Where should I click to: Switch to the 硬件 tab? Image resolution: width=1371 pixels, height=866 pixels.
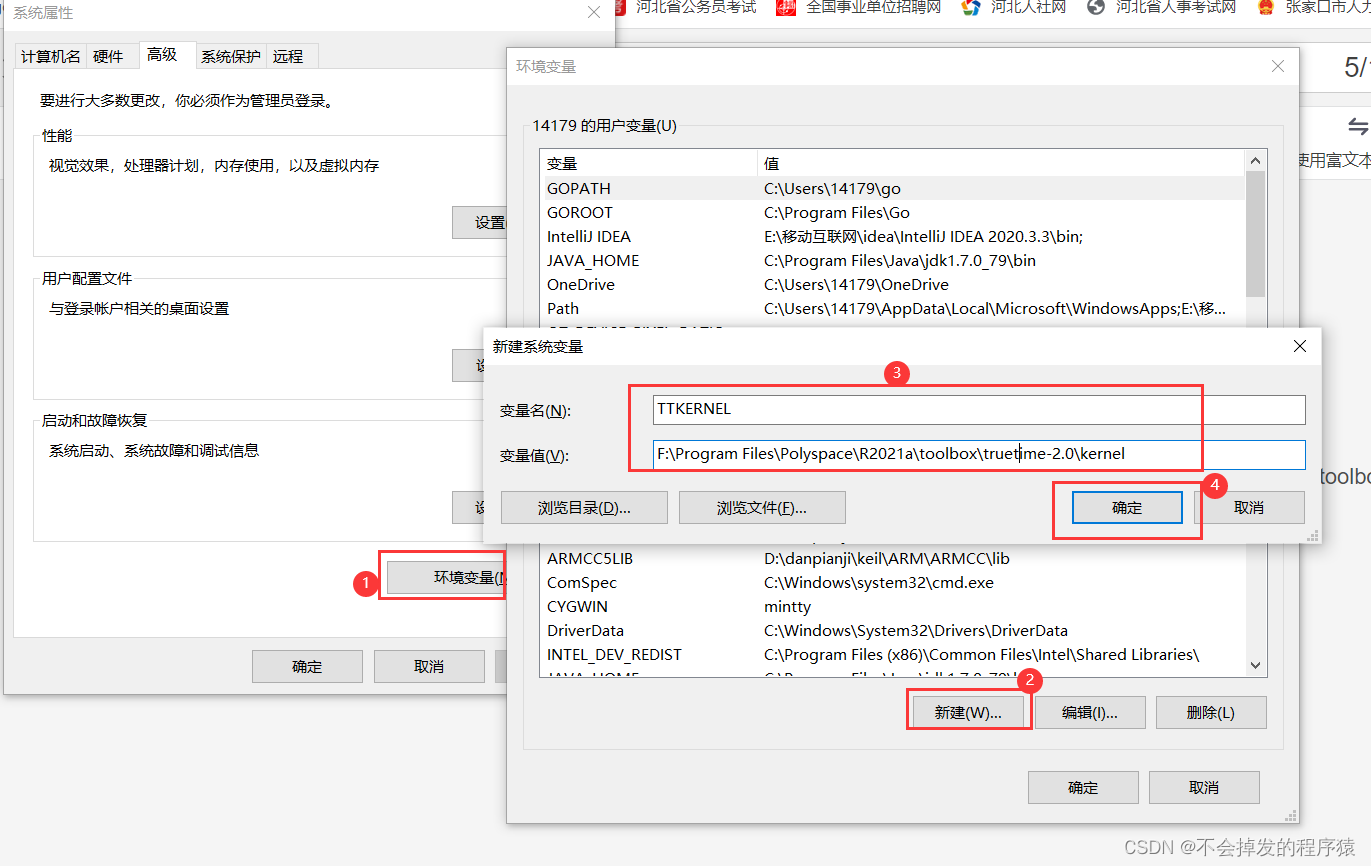pyautogui.click(x=110, y=56)
